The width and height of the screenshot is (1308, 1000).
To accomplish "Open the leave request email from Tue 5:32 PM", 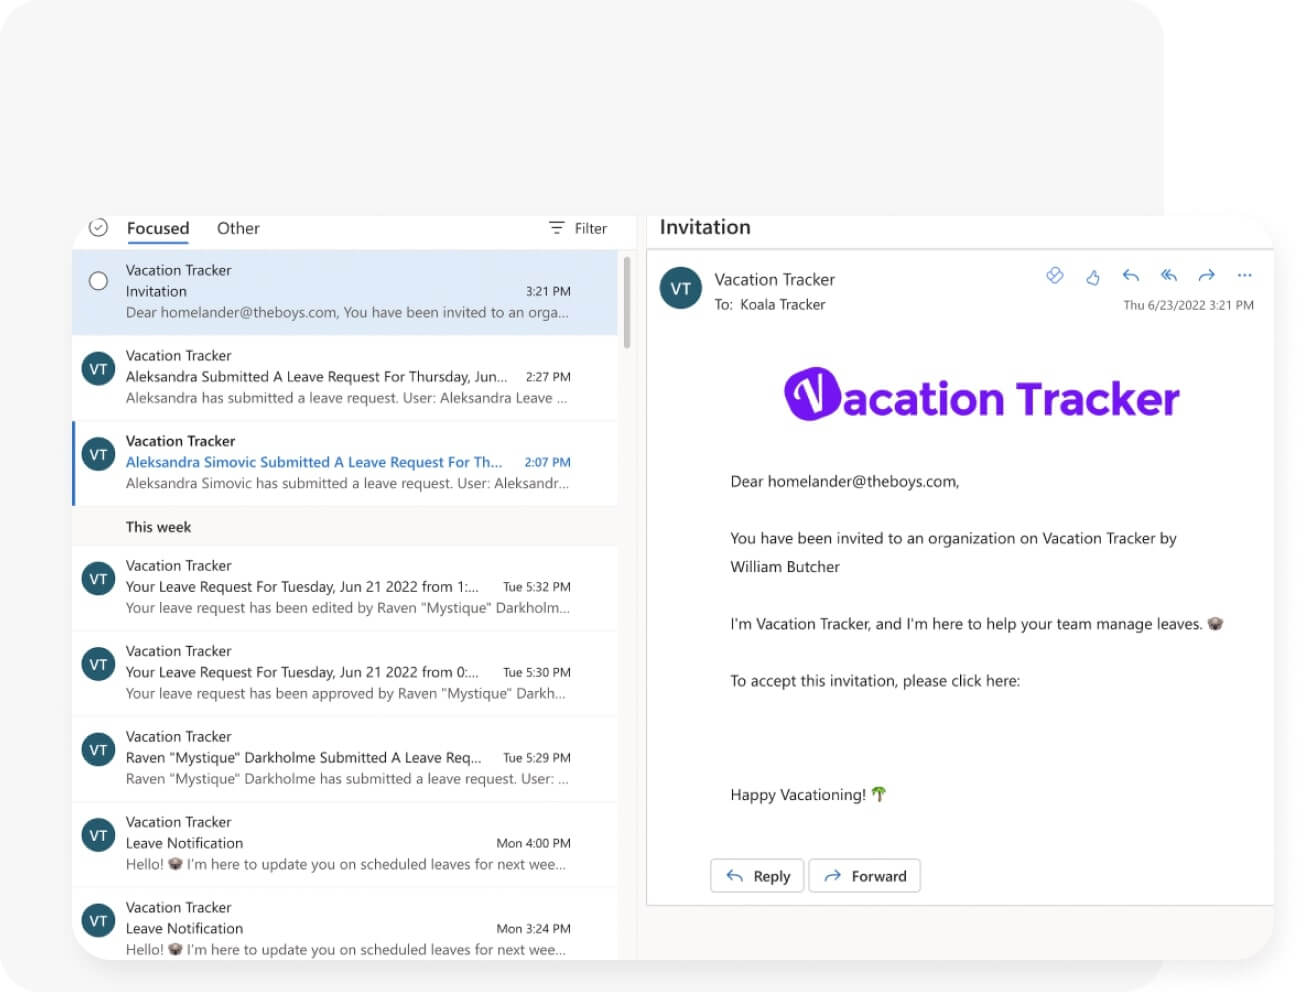I will 345,587.
